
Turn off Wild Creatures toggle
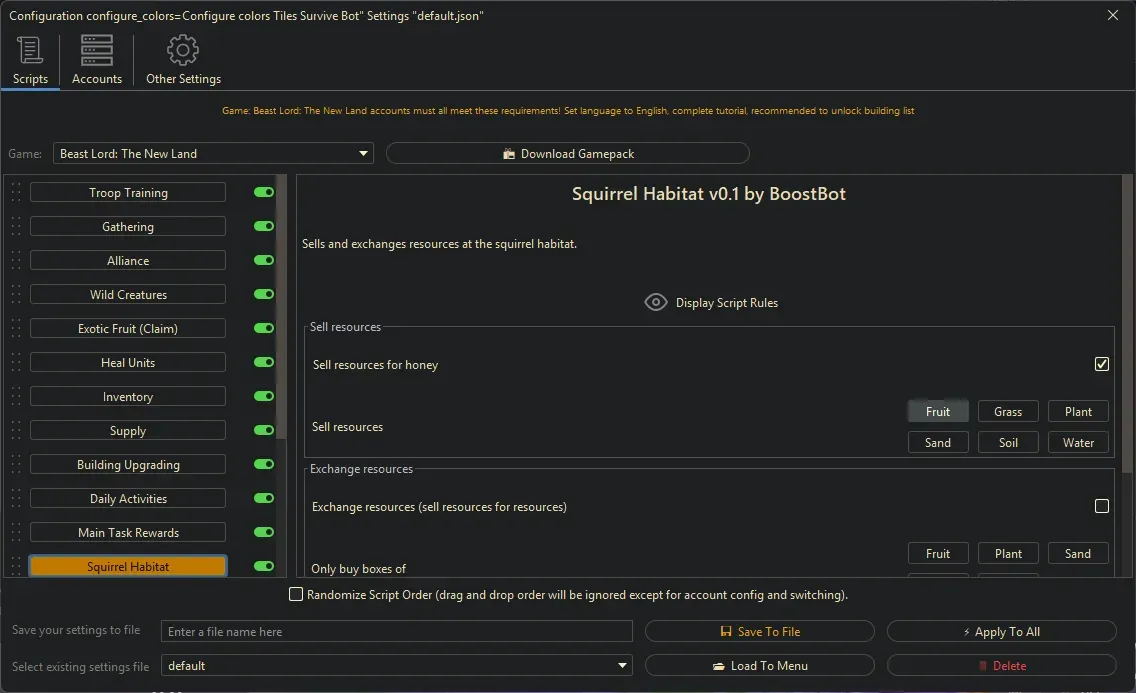(264, 294)
